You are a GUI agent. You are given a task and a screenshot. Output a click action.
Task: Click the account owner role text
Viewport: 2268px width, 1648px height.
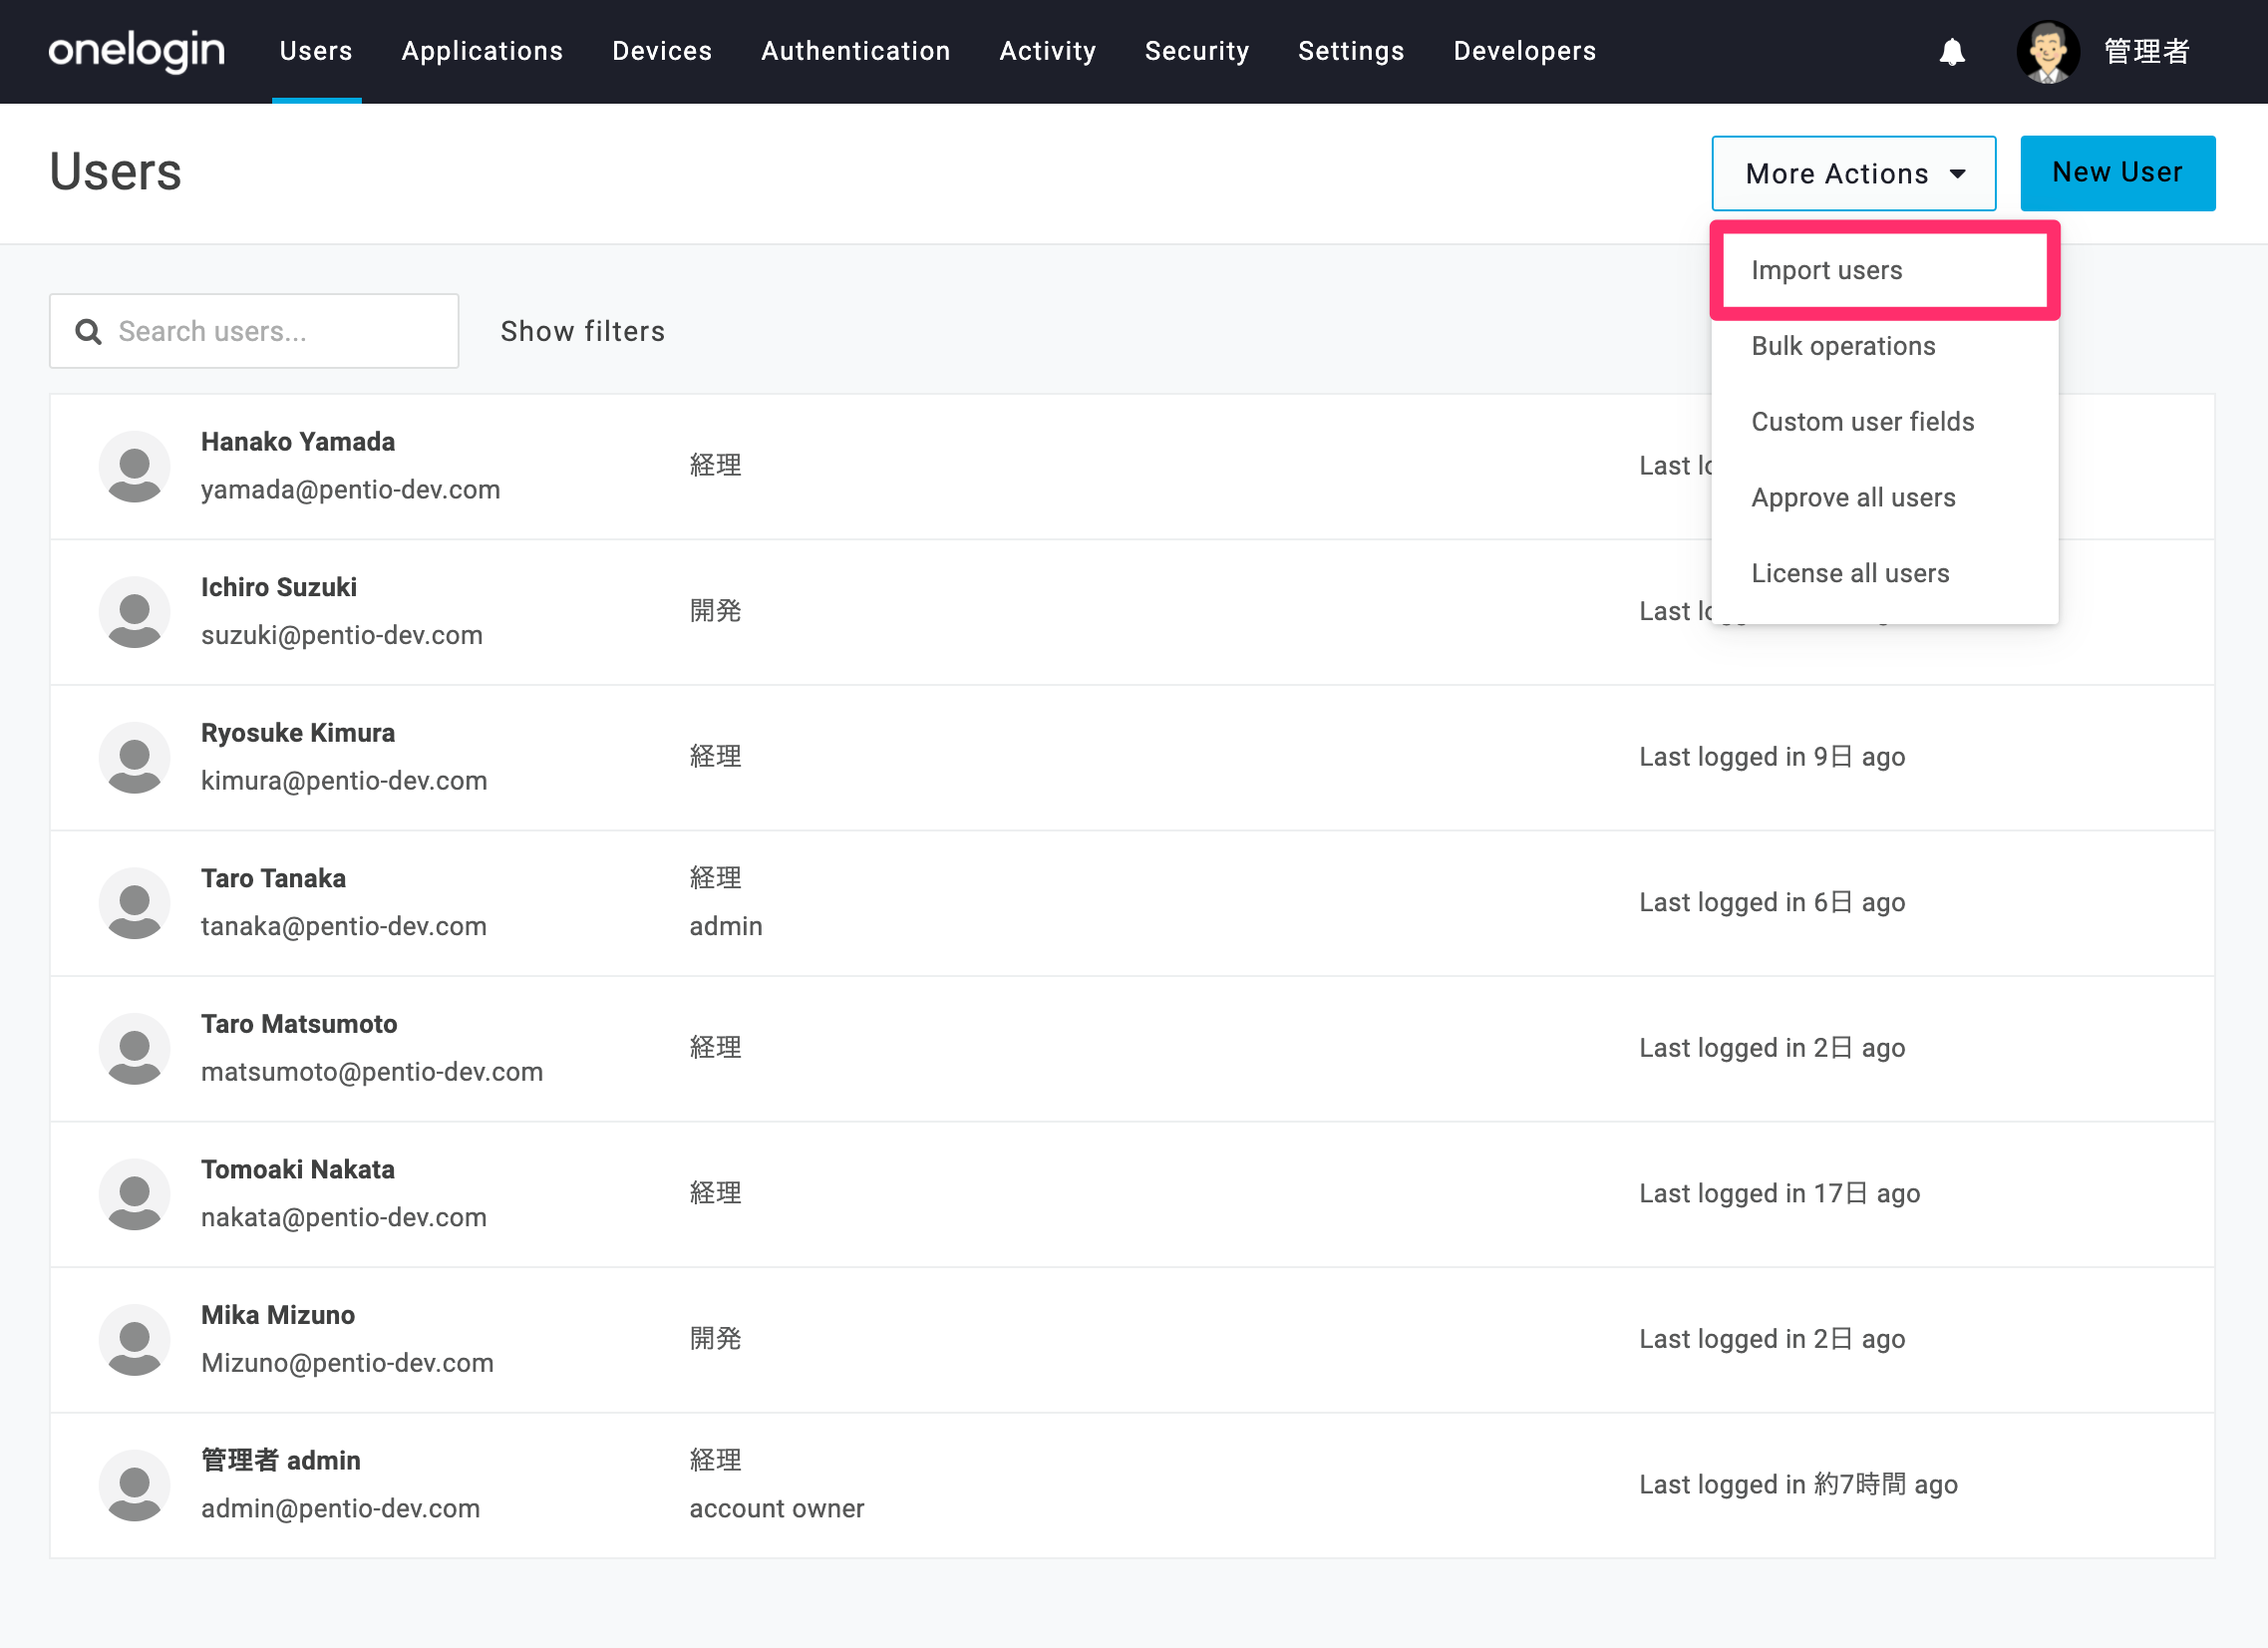[x=776, y=1508]
